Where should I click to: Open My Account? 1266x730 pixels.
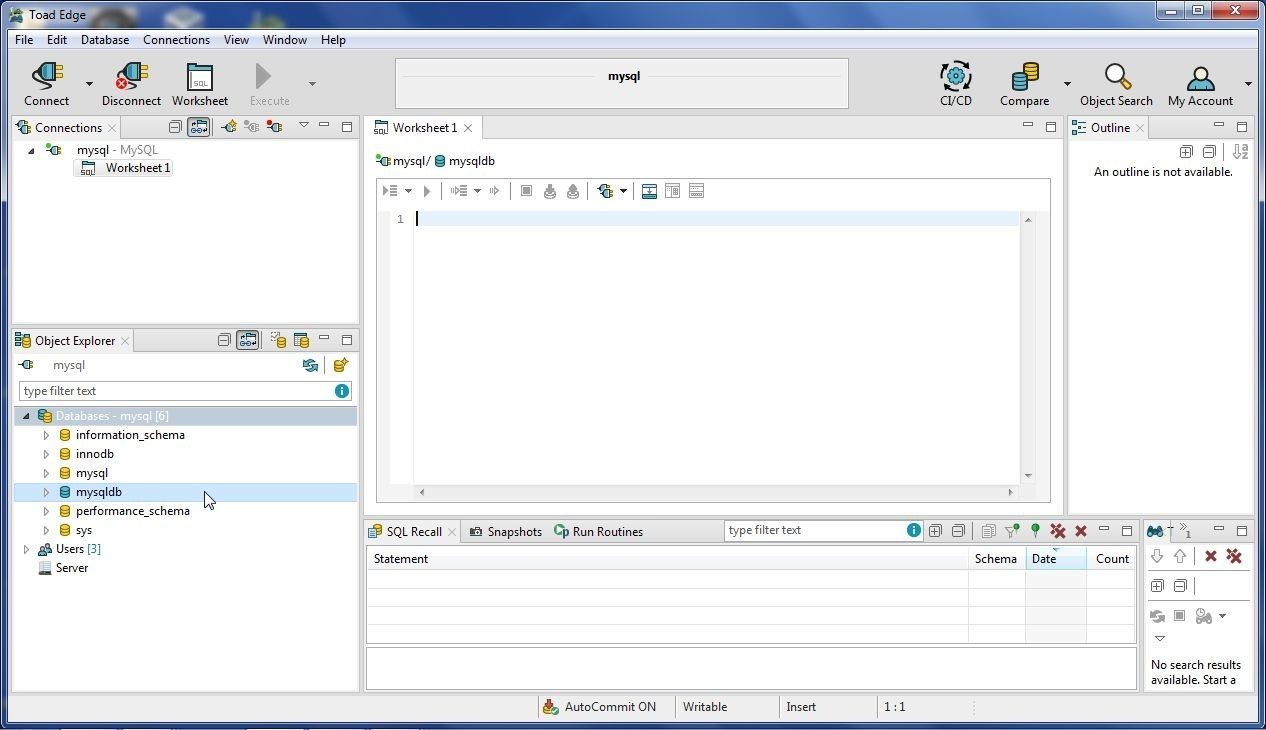coord(1200,84)
